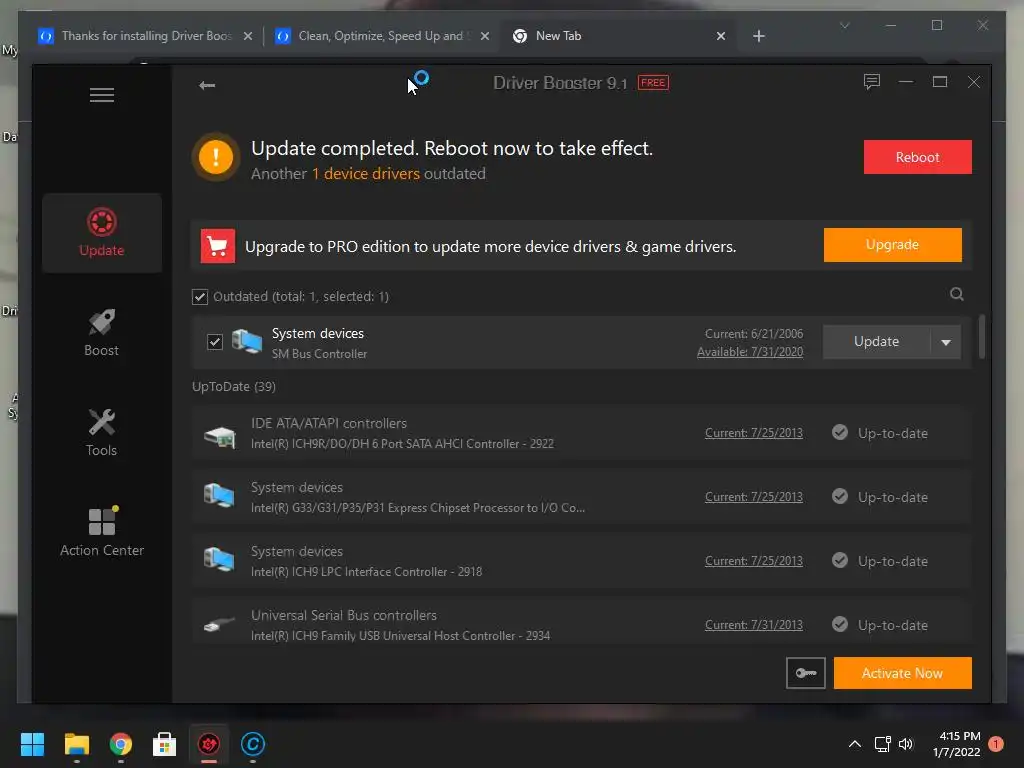Open the Boost rocket section
1024x768 pixels.
point(102,332)
